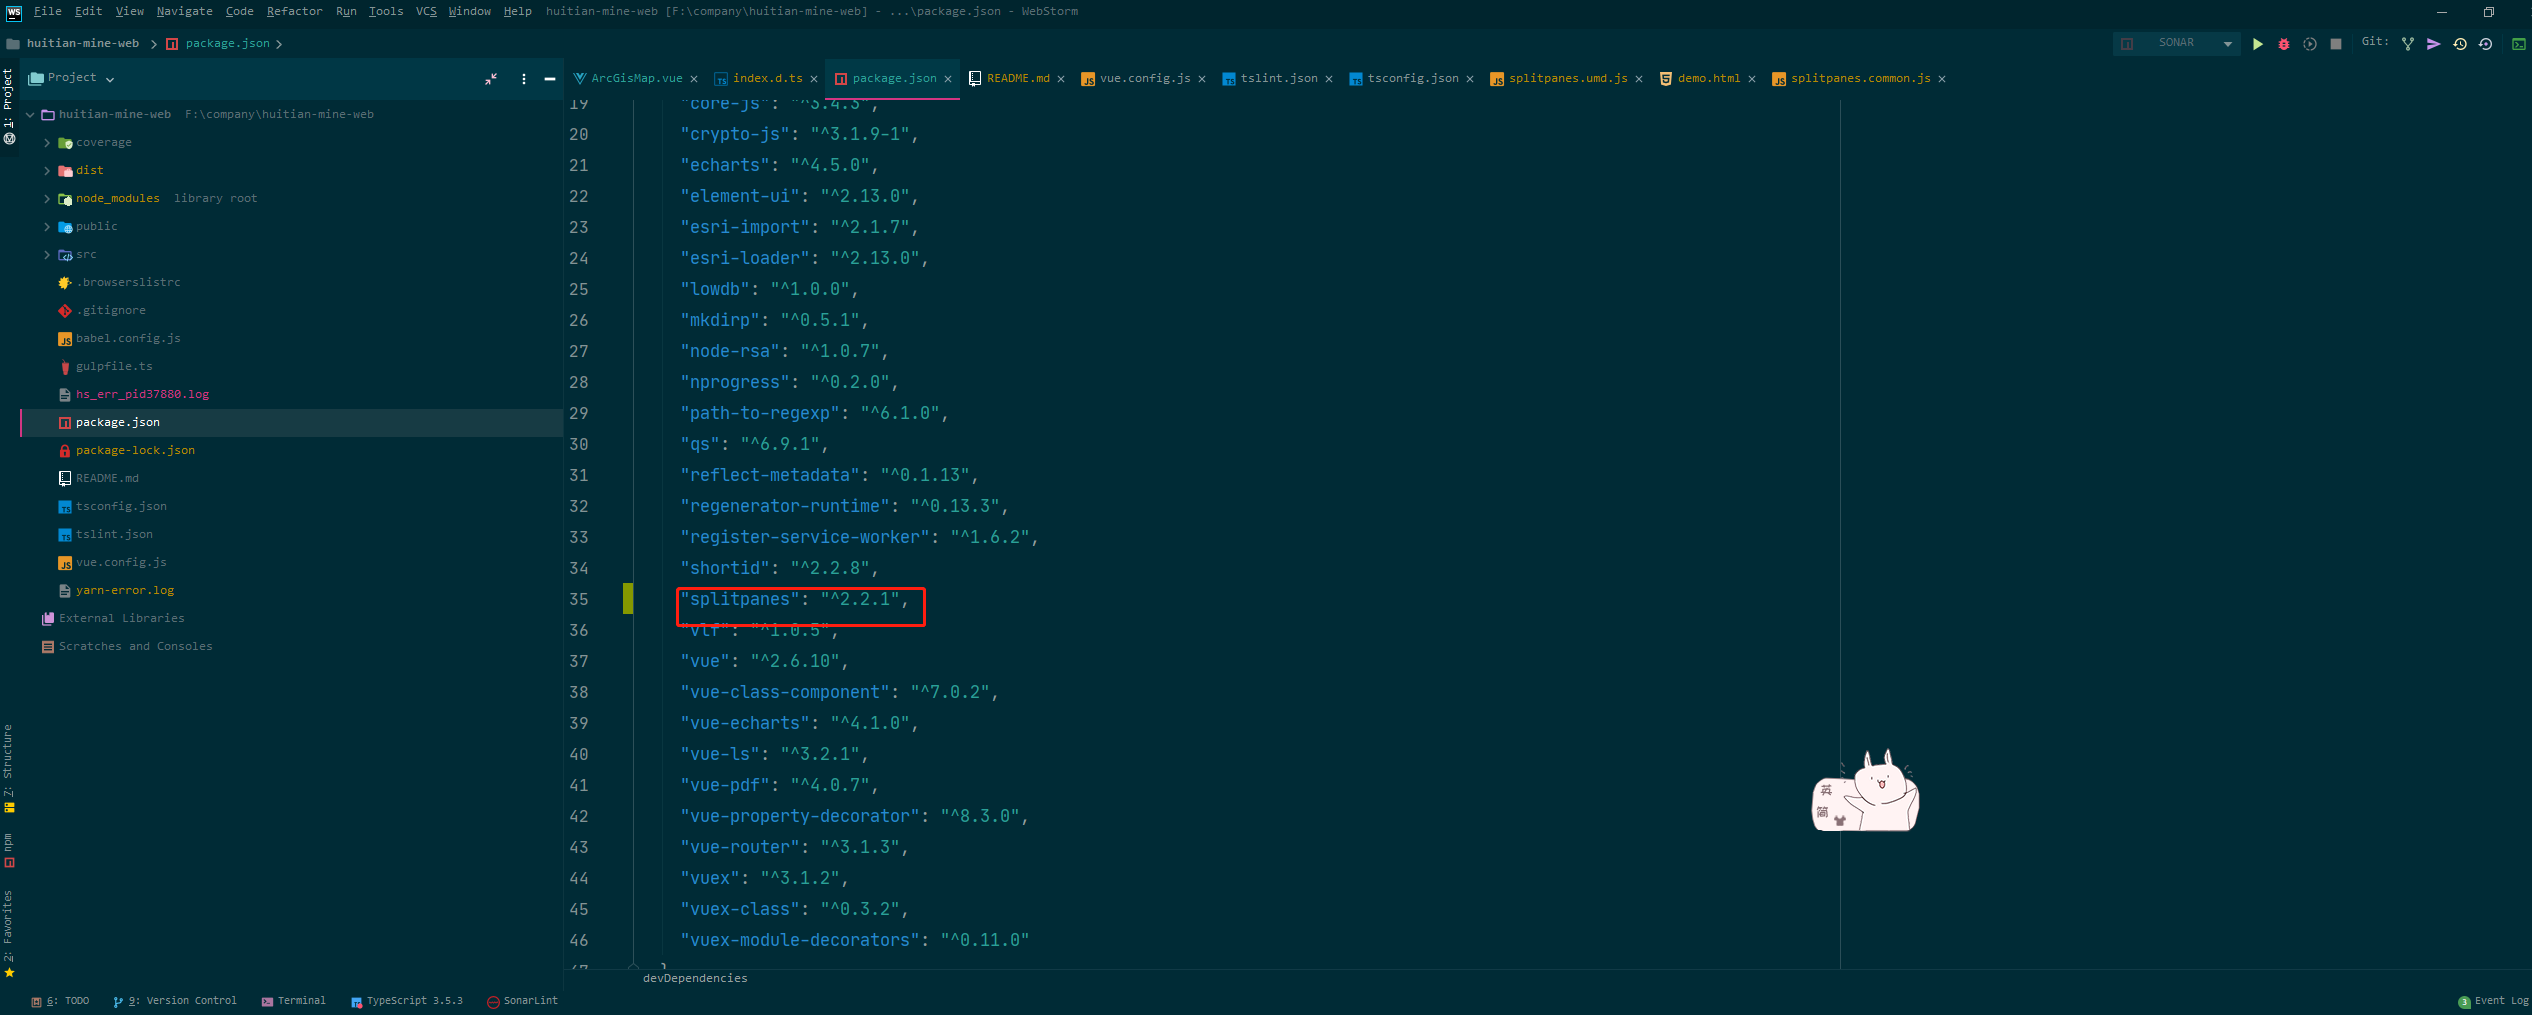Show Git history with the clock icon
This screenshot has height=1015, width=2532.
(x=2460, y=44)
